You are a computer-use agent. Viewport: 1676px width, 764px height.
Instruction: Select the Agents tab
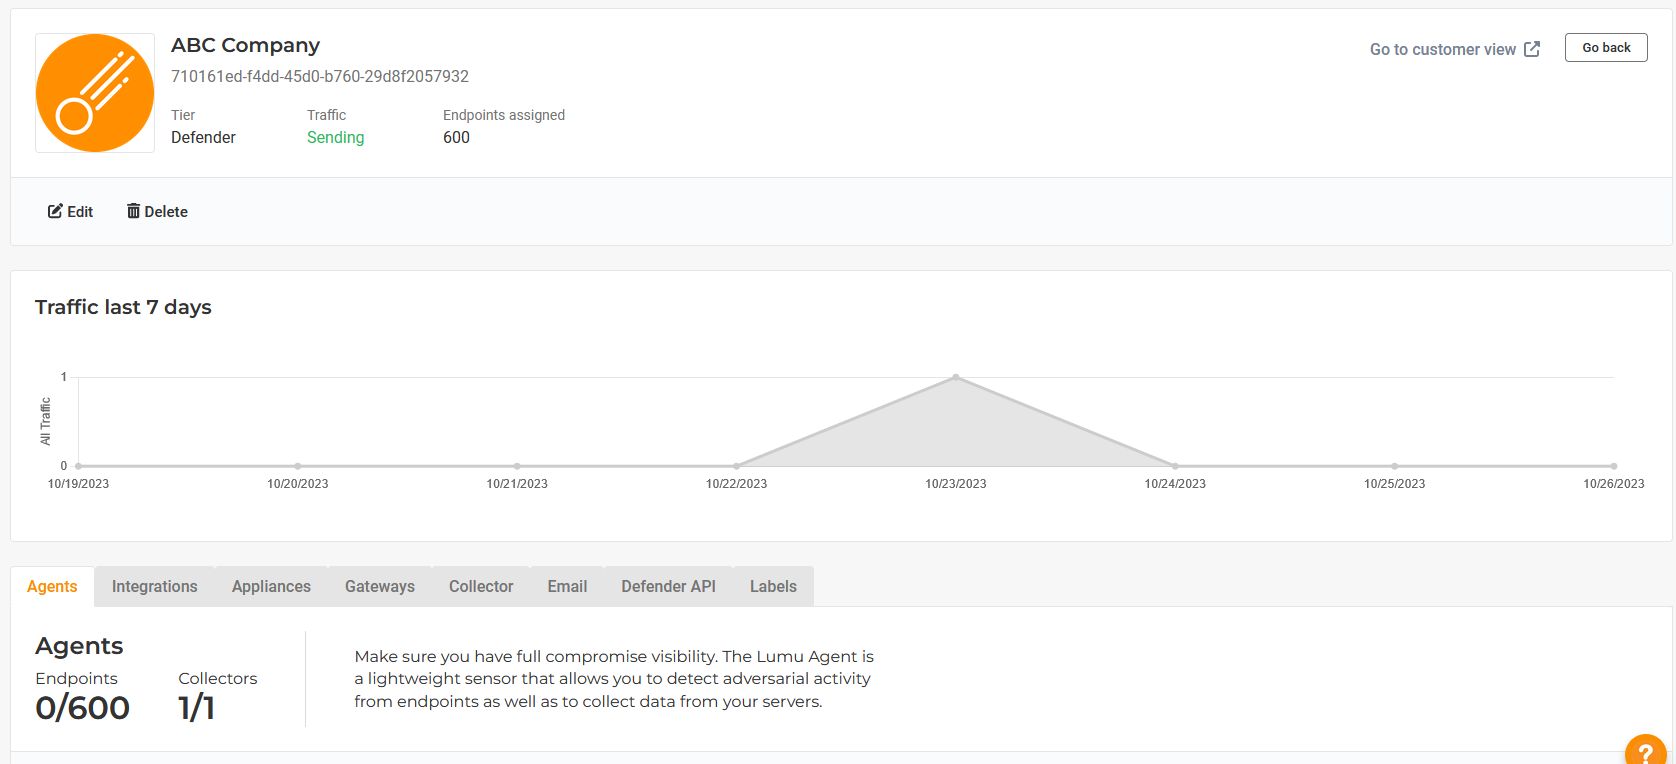tap(52, 586)
